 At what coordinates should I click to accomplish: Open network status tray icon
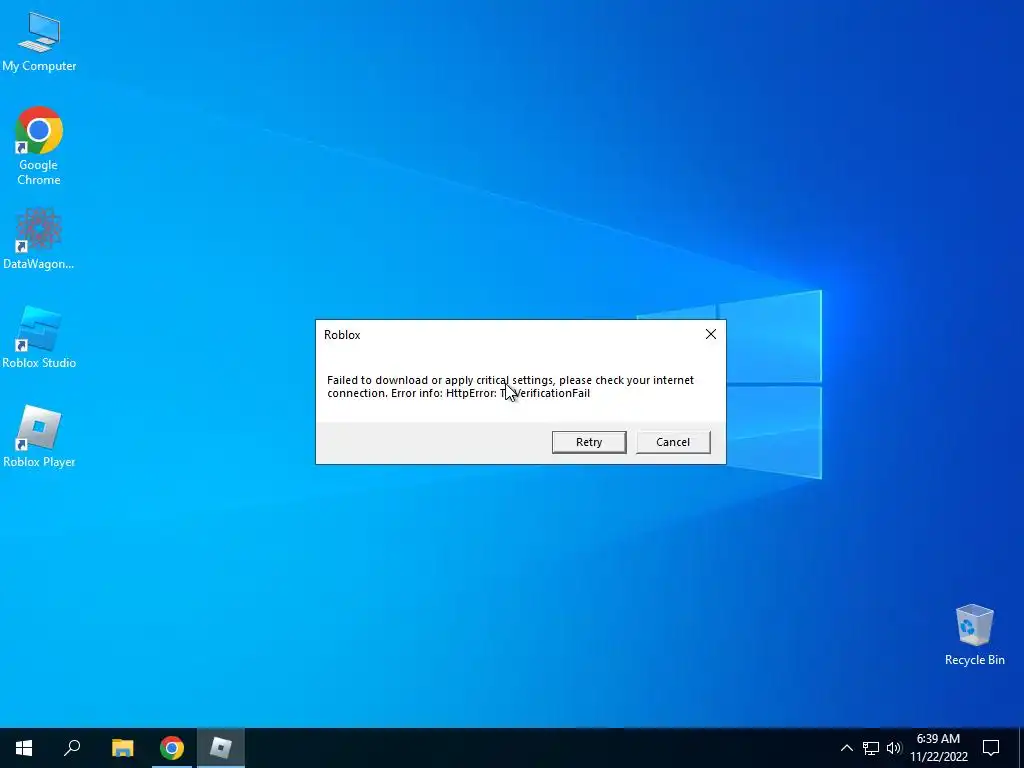tap(871, 748)
